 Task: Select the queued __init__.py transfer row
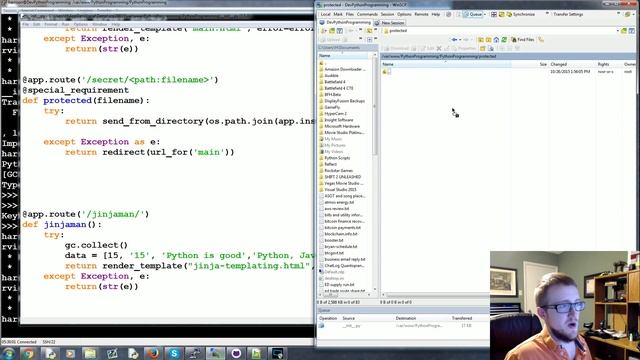click(x=402, y=326)
